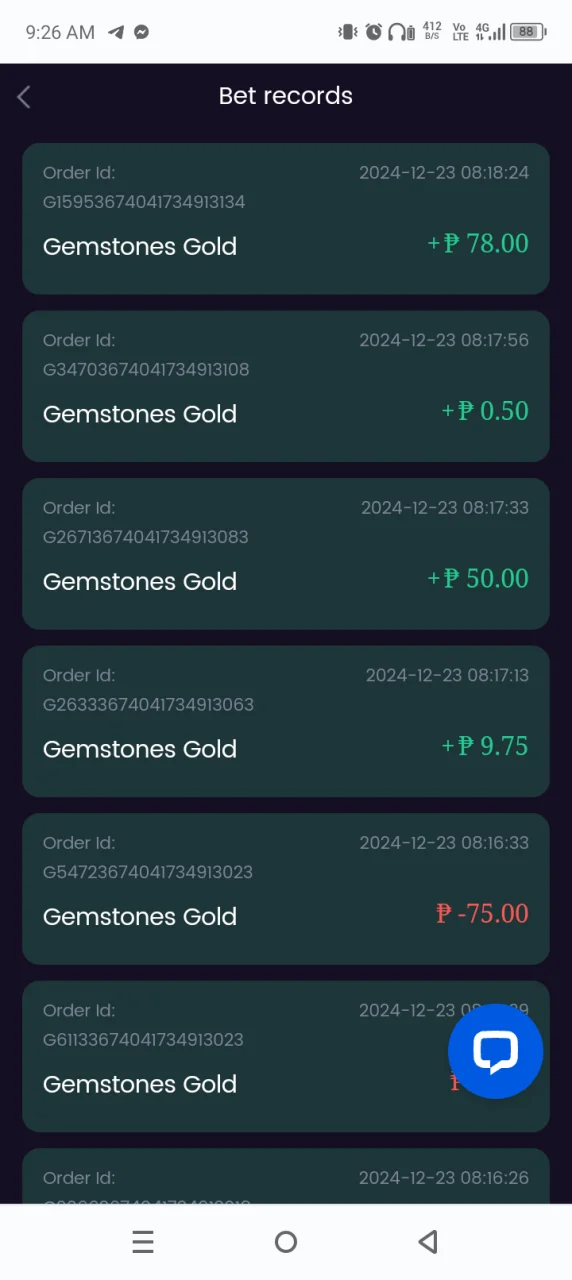
Task: Open the blue live chat bubble
Action: [x=495, y=1051]
